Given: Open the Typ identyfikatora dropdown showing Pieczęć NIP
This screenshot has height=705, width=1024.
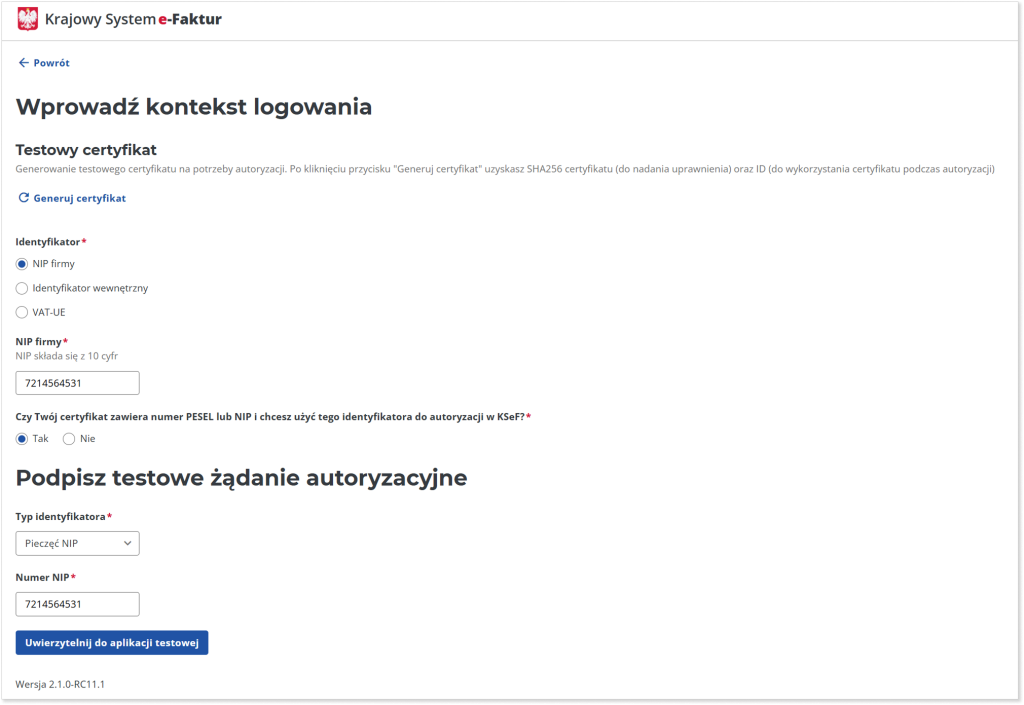Looking at the screenshot, I should point(77,543).
